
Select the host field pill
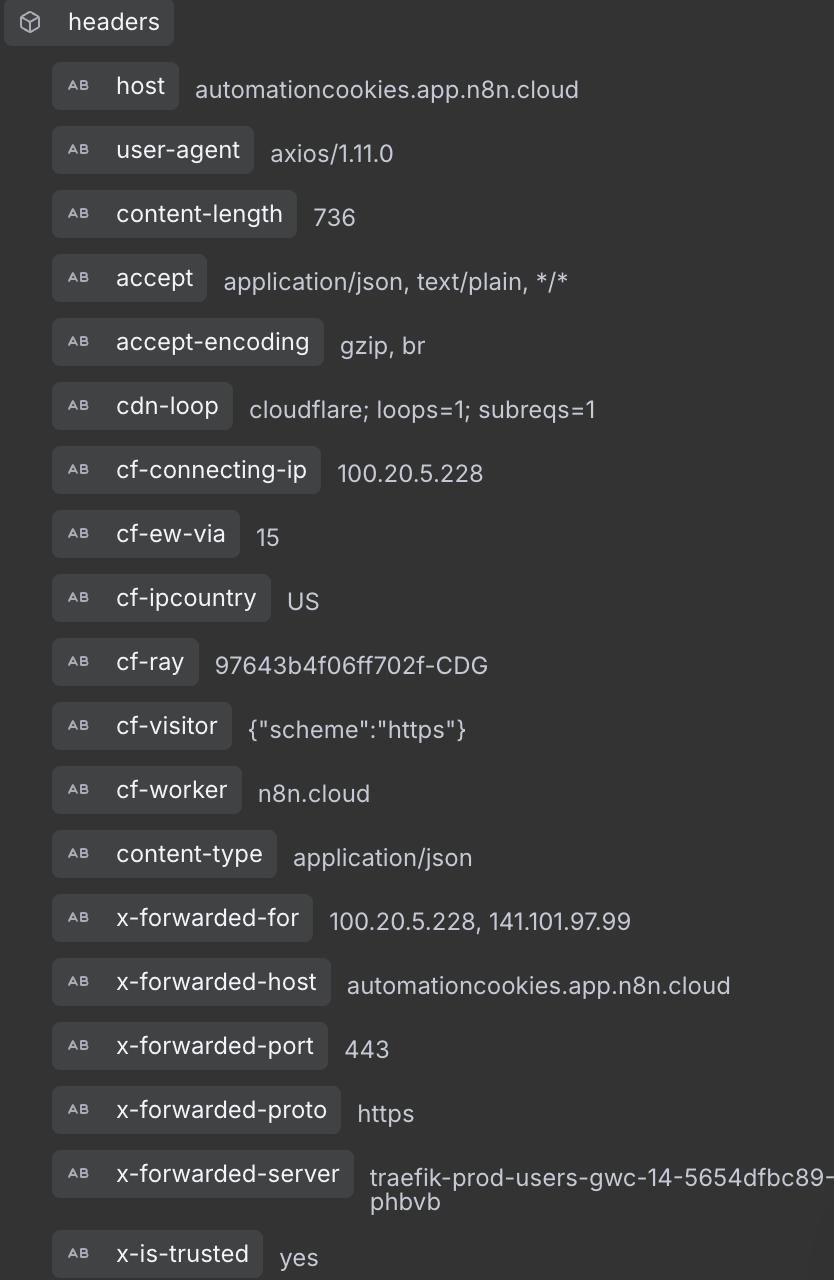point(114,86)
